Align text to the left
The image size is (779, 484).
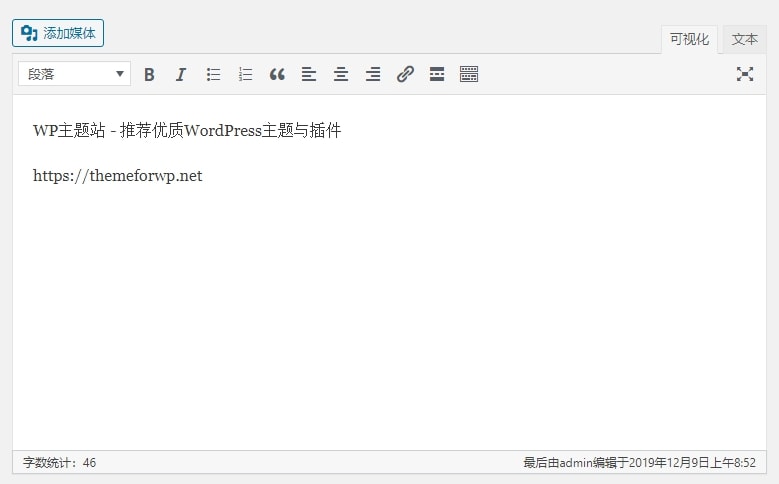pyautogui.click(x=309, y=74)
